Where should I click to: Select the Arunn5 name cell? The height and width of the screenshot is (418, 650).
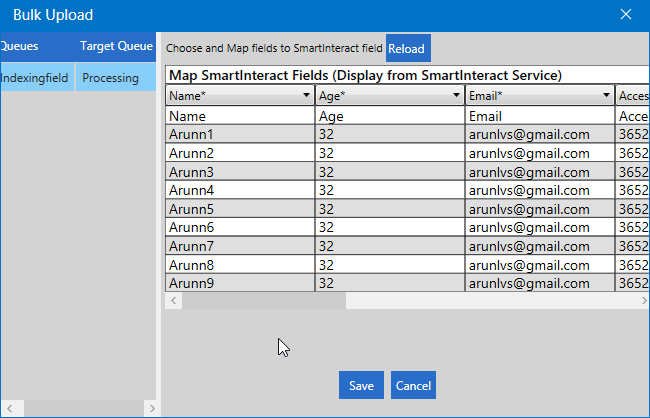tap(240, 209)
